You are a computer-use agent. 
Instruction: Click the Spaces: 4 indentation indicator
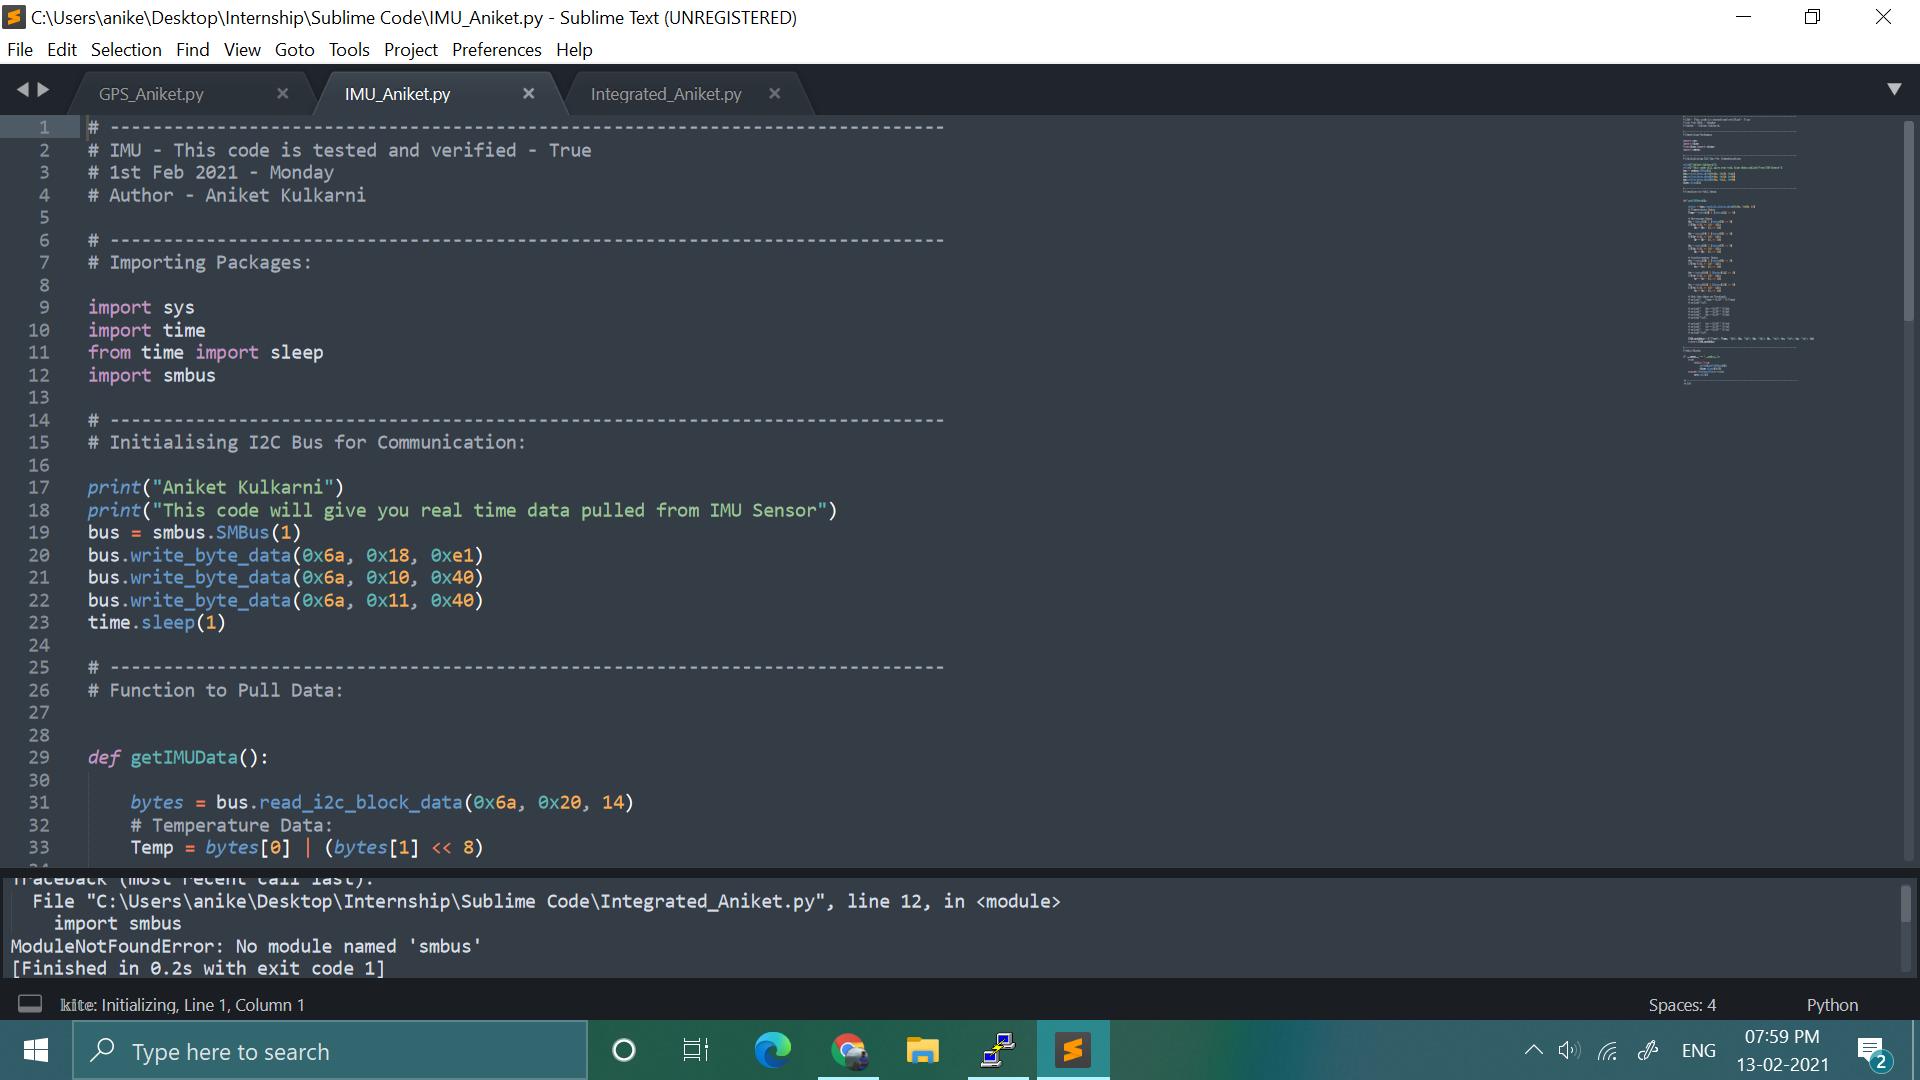pyautogui.click(x=1682, y=1004)
